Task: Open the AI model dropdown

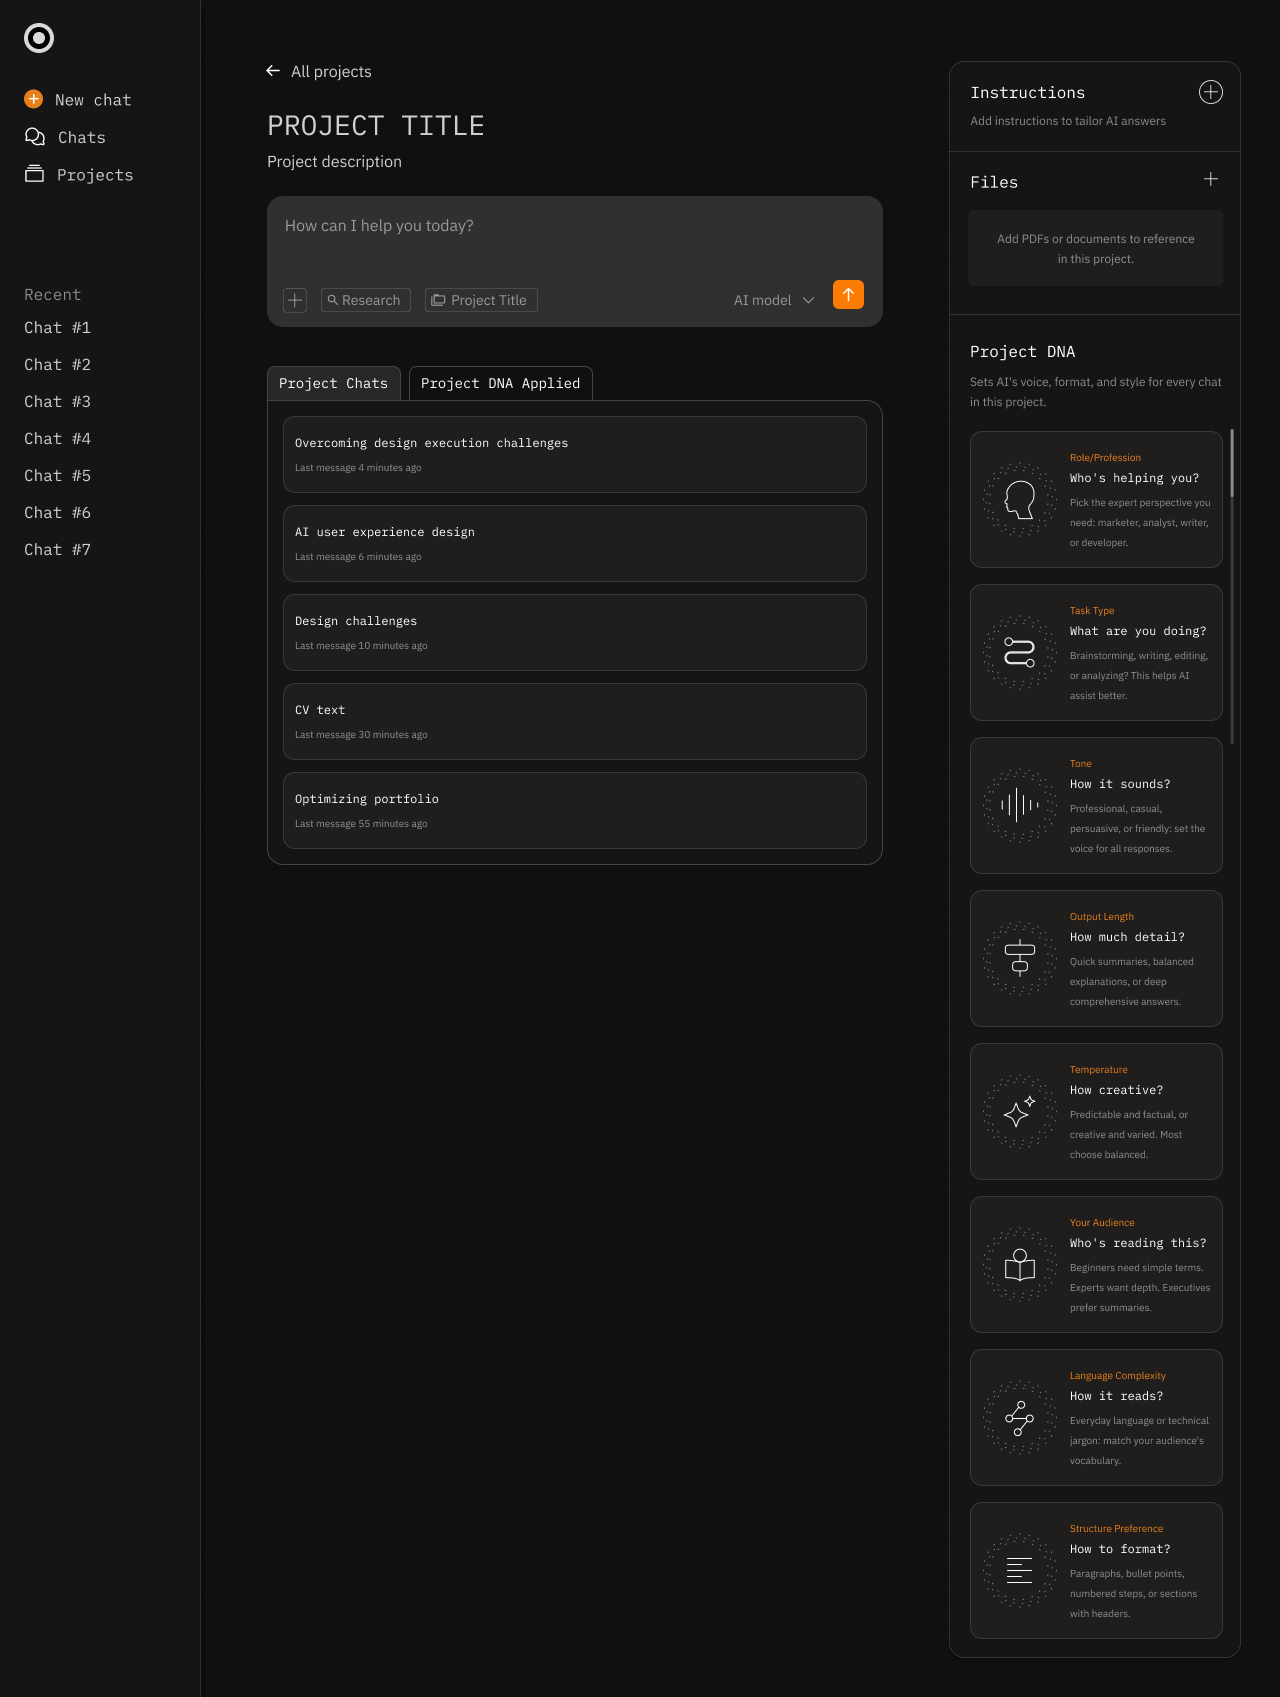Action: tap(774, 300)
